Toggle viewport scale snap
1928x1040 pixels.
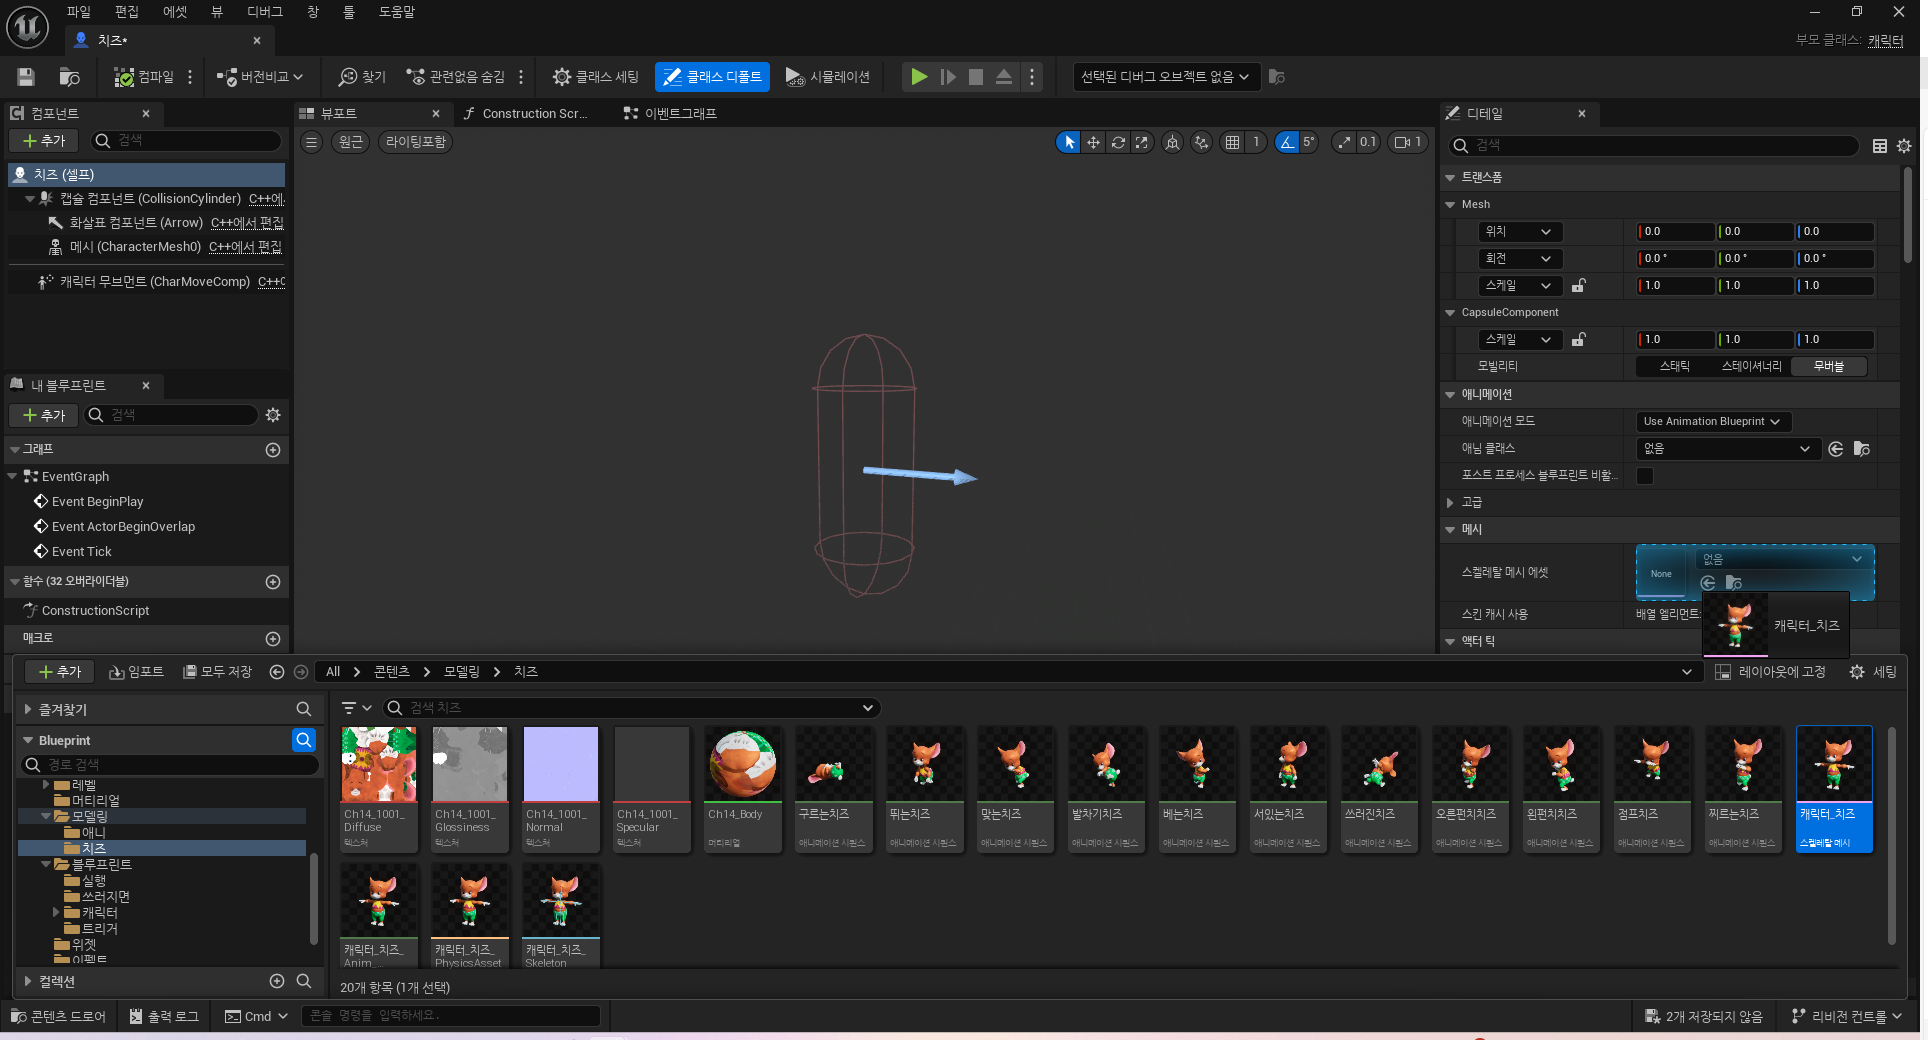point(1344,142)
